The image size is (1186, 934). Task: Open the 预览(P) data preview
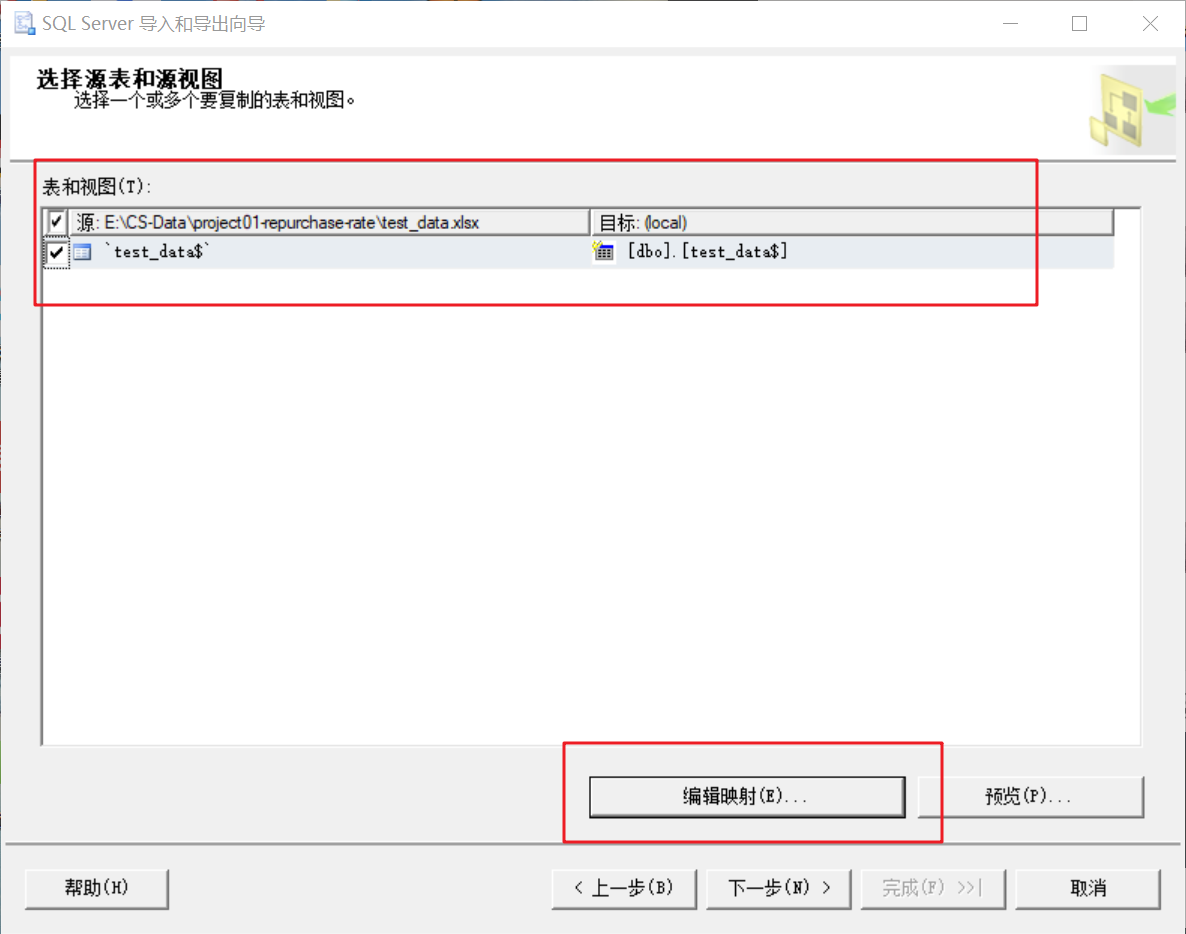pyautogui.click(x=1030, y=797)
